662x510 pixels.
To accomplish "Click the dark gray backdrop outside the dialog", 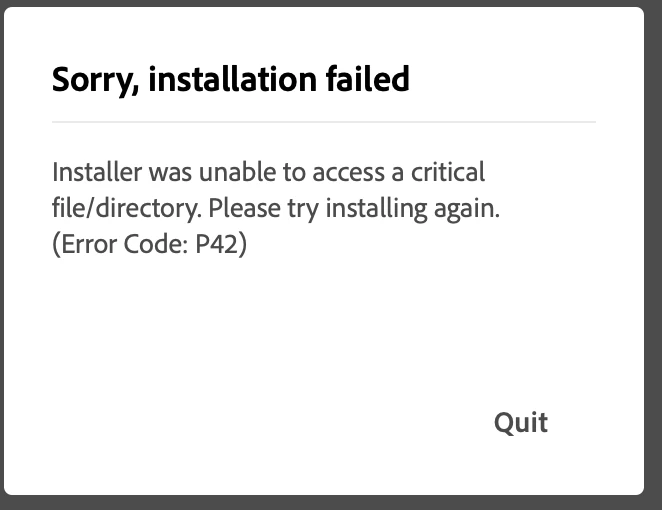I will point(653,253).
